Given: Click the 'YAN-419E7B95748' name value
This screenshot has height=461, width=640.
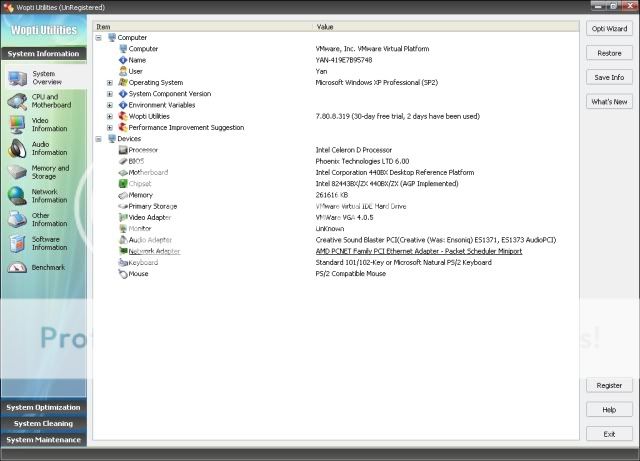Looking at the screenshot, I should click(x=344, y=60).
